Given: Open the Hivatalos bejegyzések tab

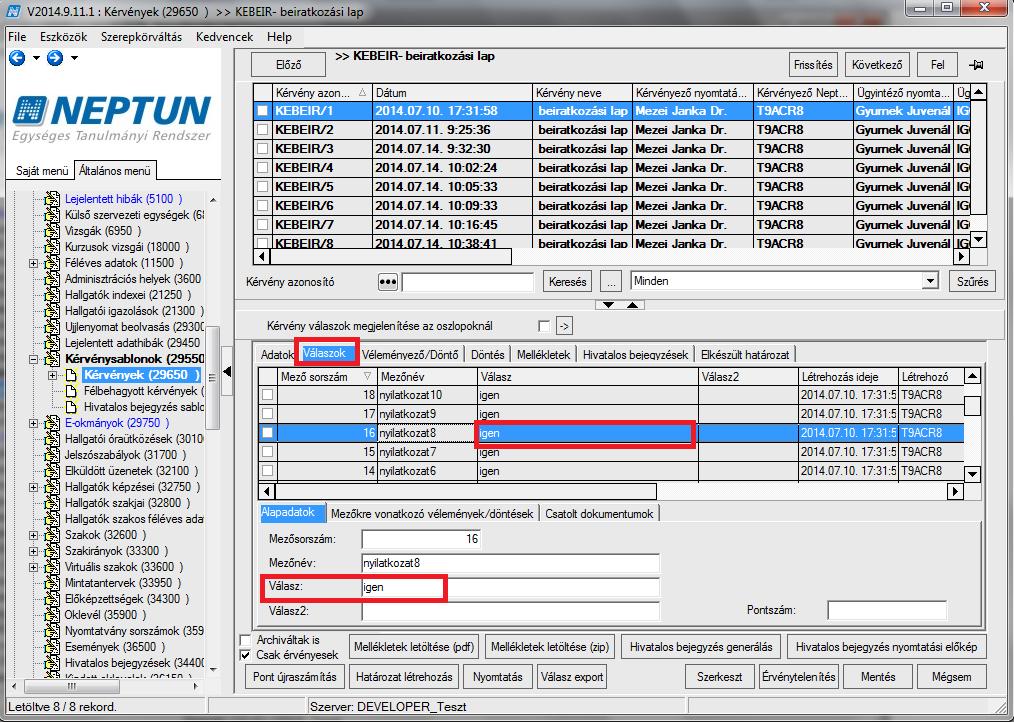Looking at the screenshot, I should 635,354.
